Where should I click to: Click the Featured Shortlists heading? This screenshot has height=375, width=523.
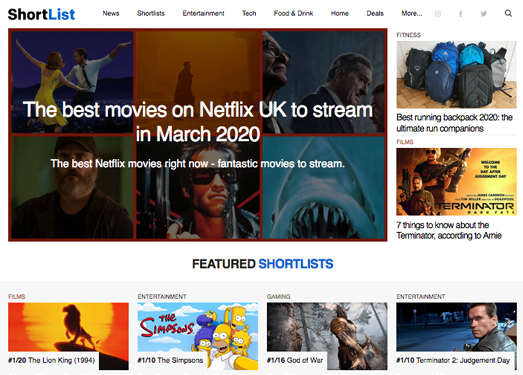263,264
